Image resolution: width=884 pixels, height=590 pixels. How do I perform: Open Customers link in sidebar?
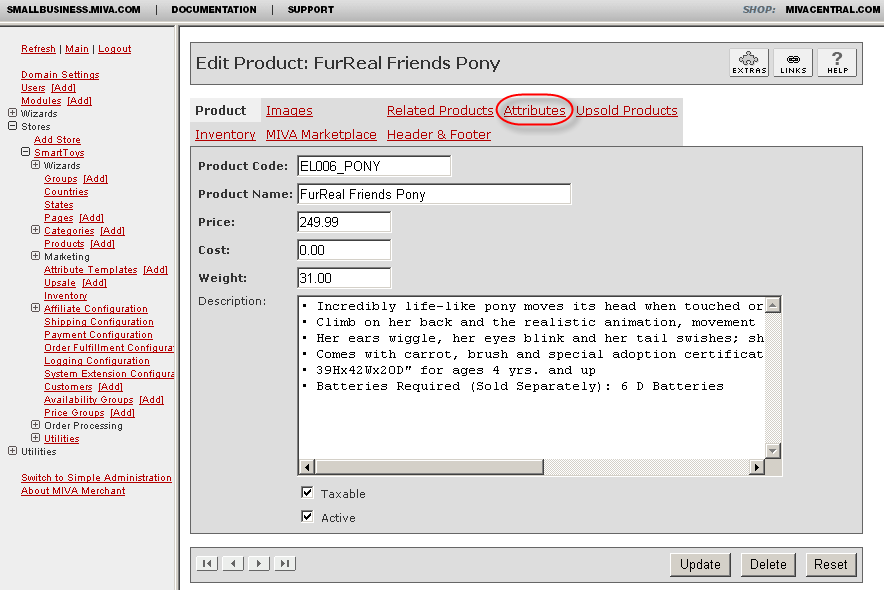click(68, 387)
